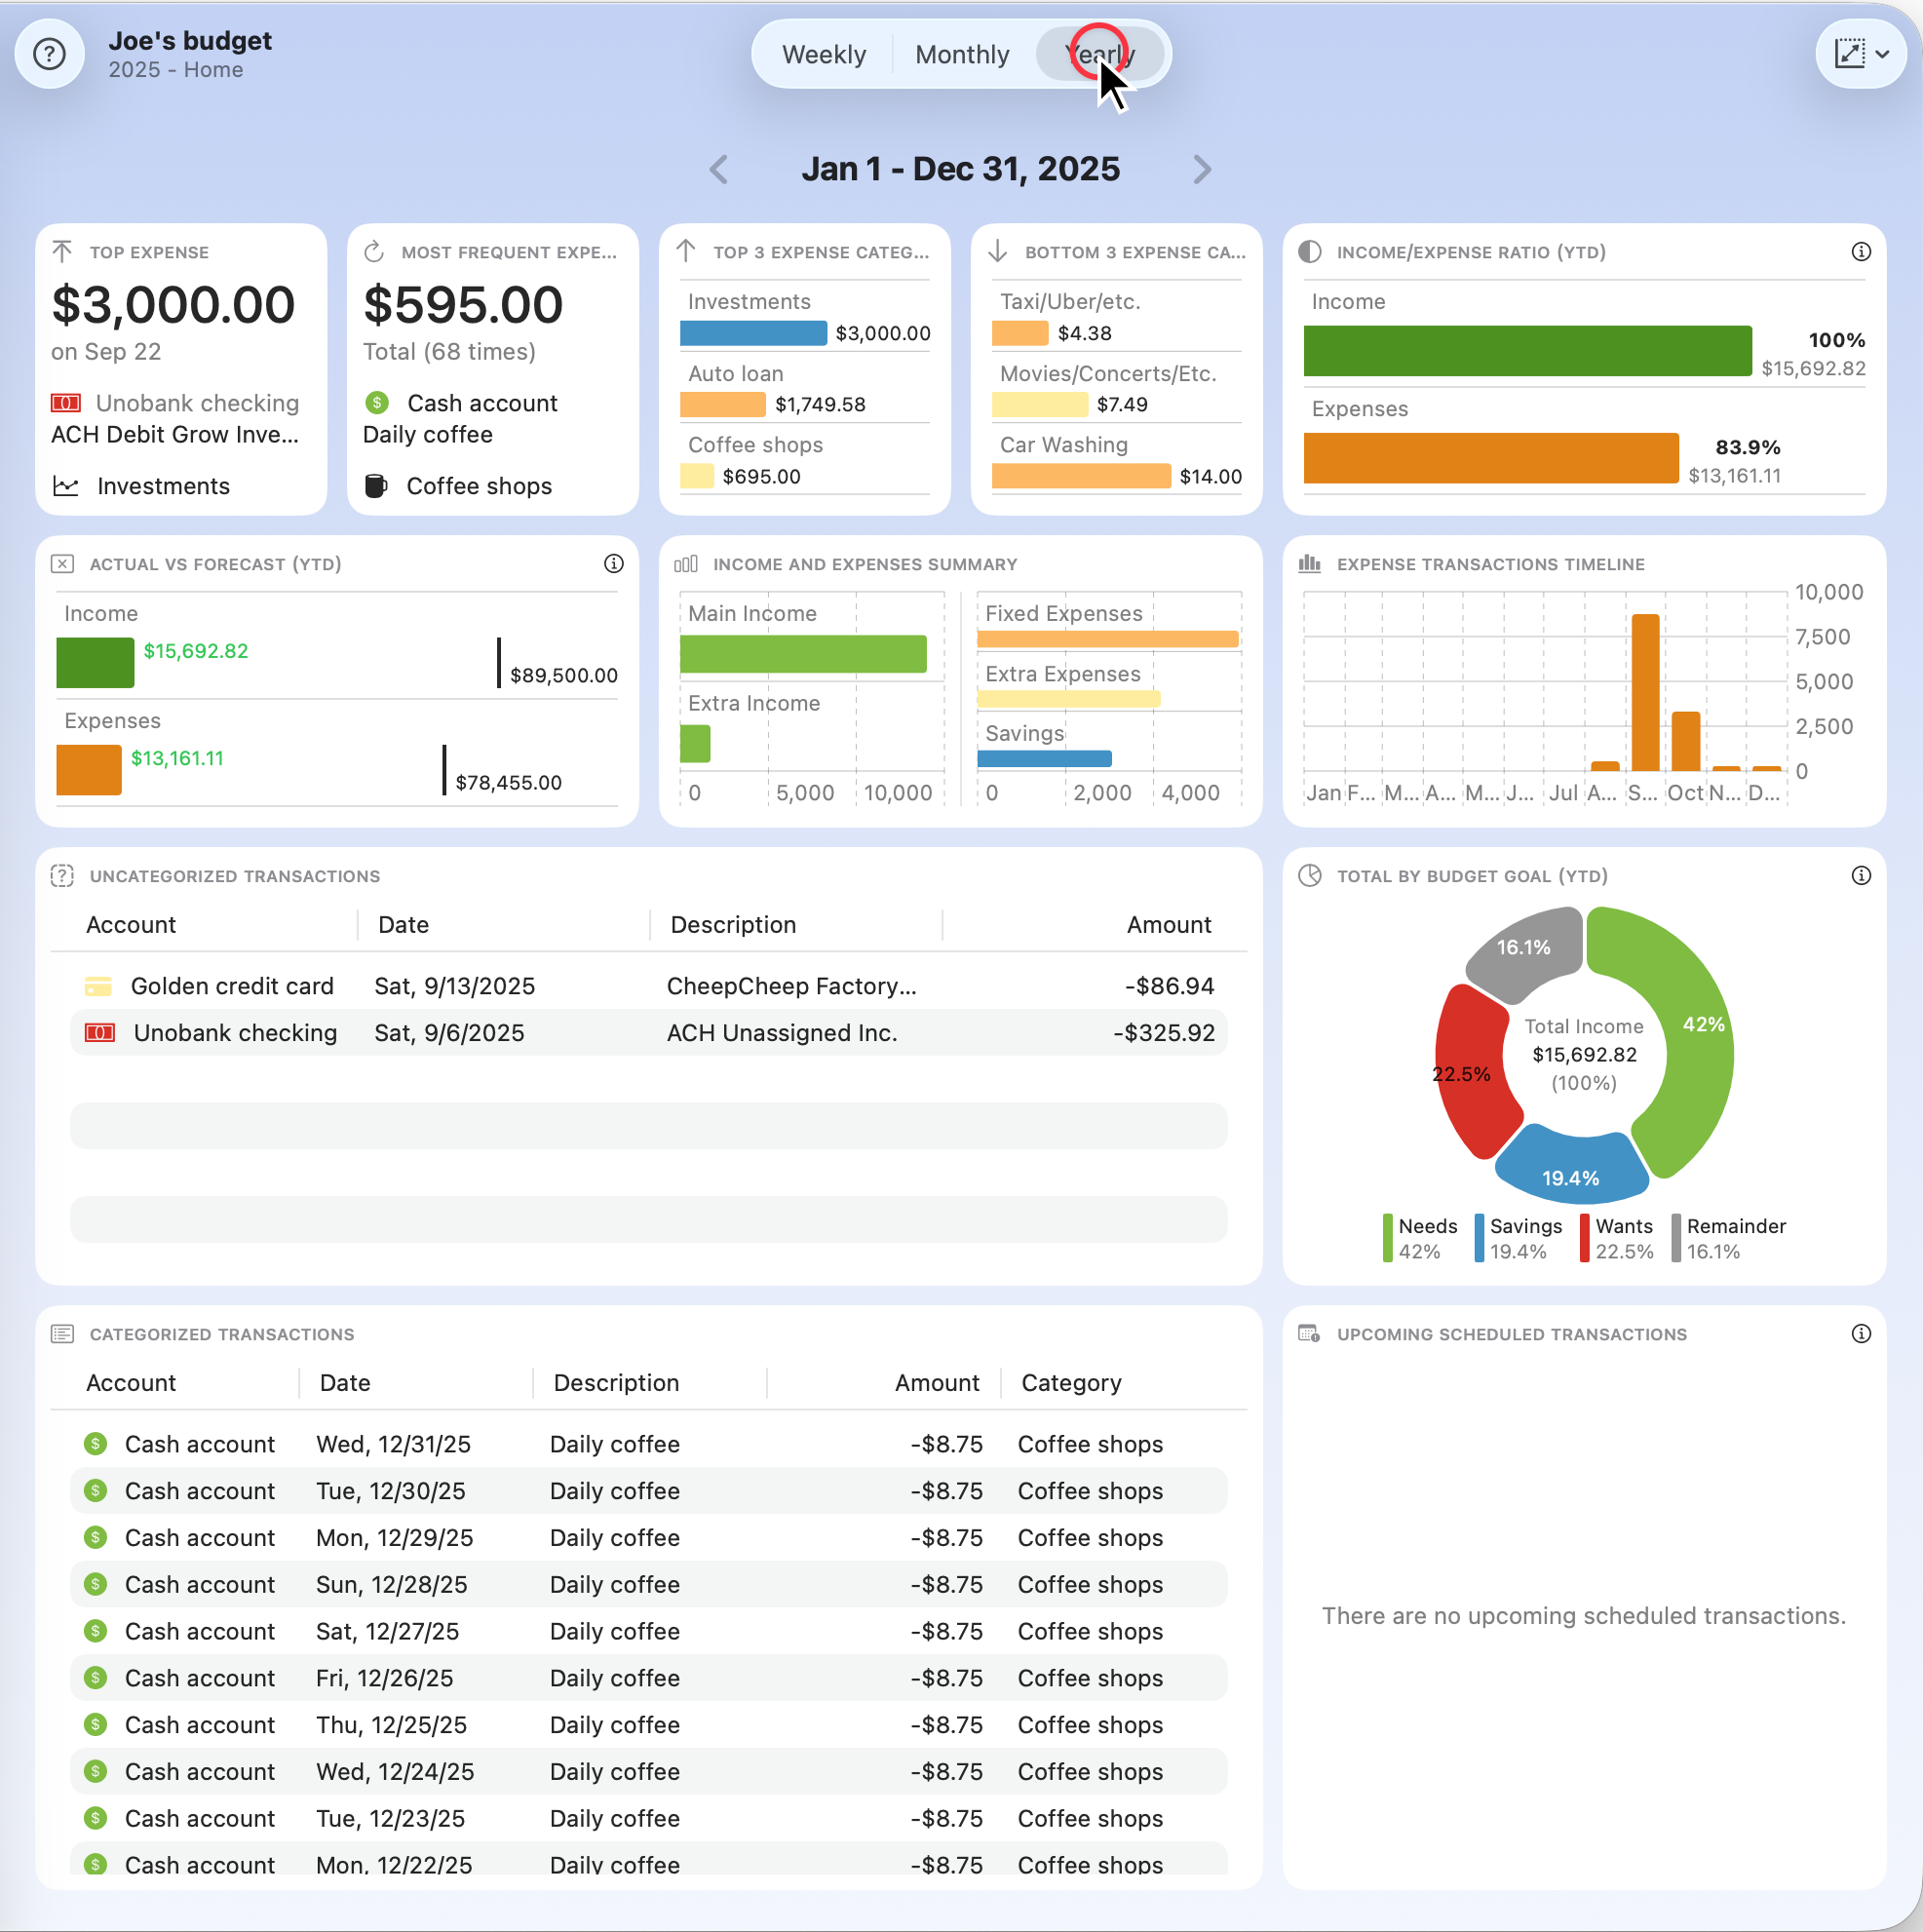Switch to the Weekly view

824,54
